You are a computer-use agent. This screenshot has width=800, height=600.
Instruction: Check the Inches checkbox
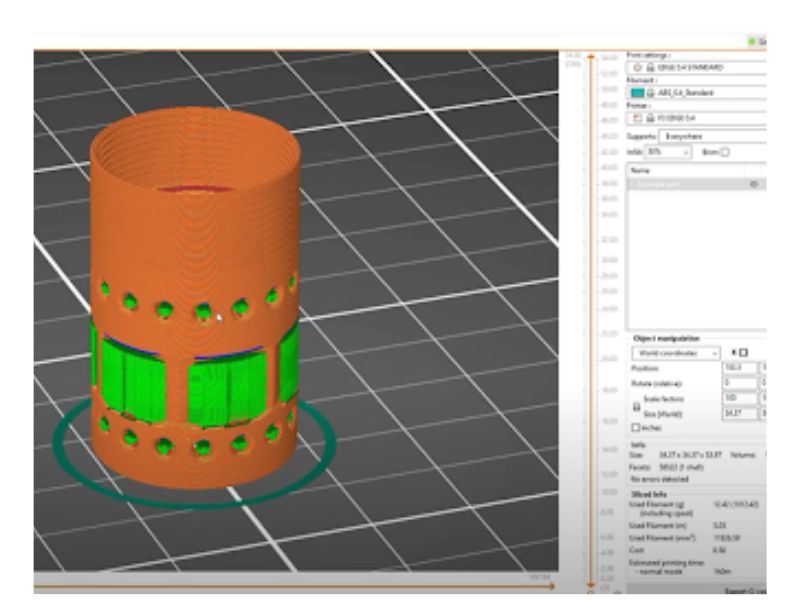(x=634, y=426)
